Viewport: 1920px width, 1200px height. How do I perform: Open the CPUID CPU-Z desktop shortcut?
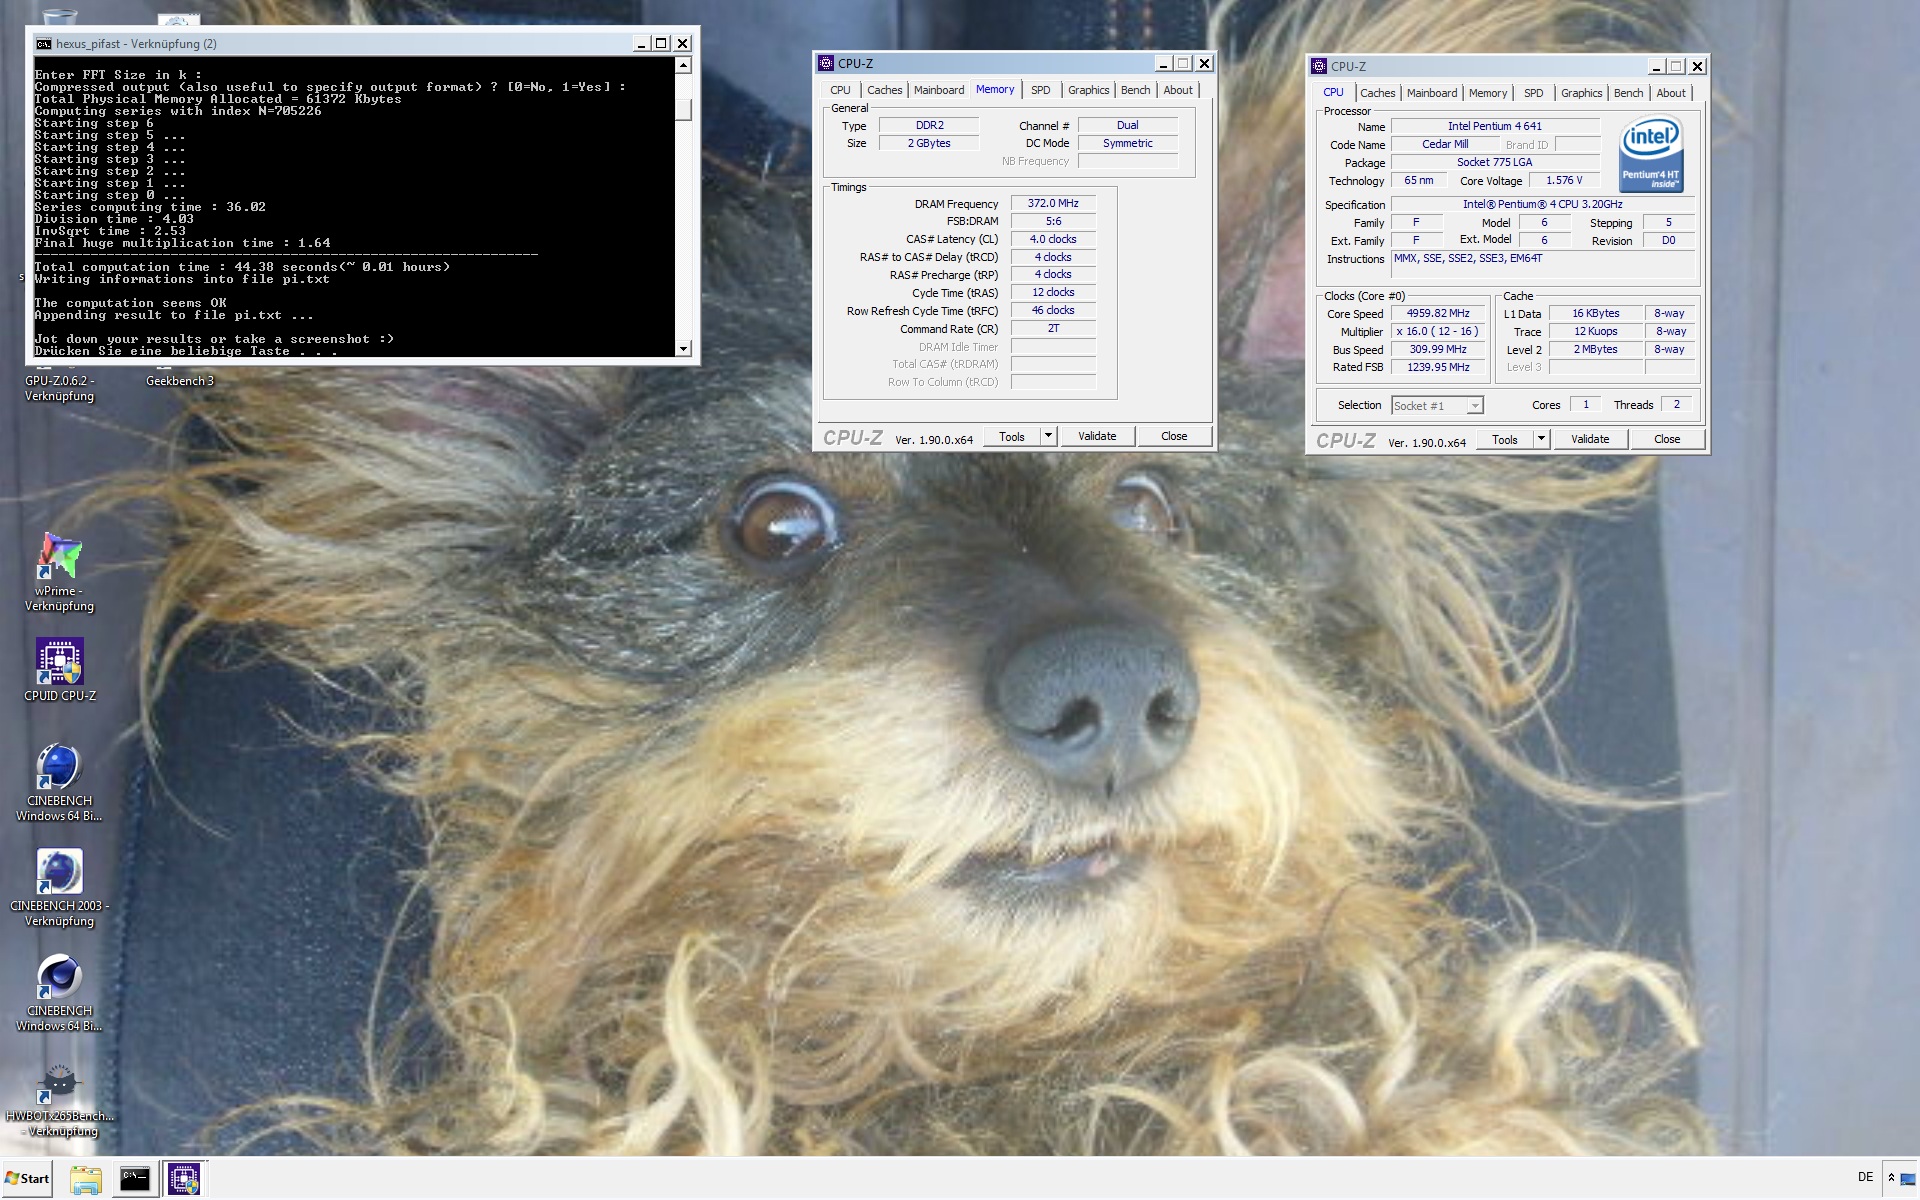point(59,670)
